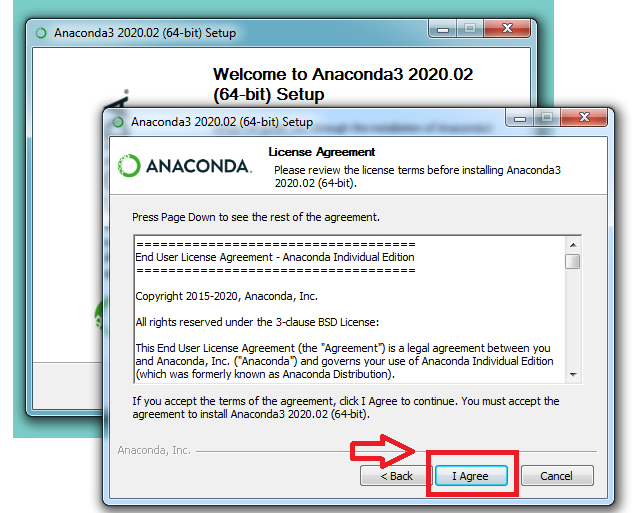This screenshot has width=635, height=513.
Task: Click the license text scrollbar thumb
Action: 573,261
